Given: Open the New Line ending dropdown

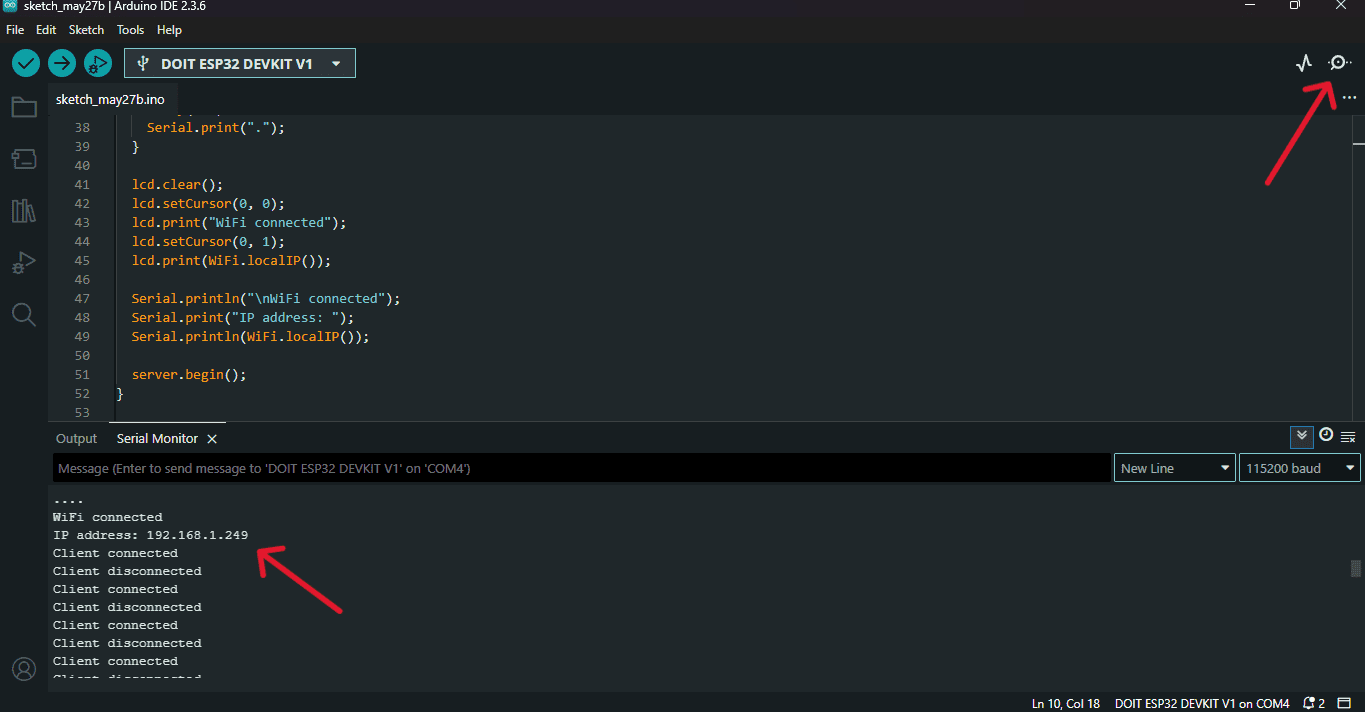Looking at the screenshot, I should click(1175, 468).
